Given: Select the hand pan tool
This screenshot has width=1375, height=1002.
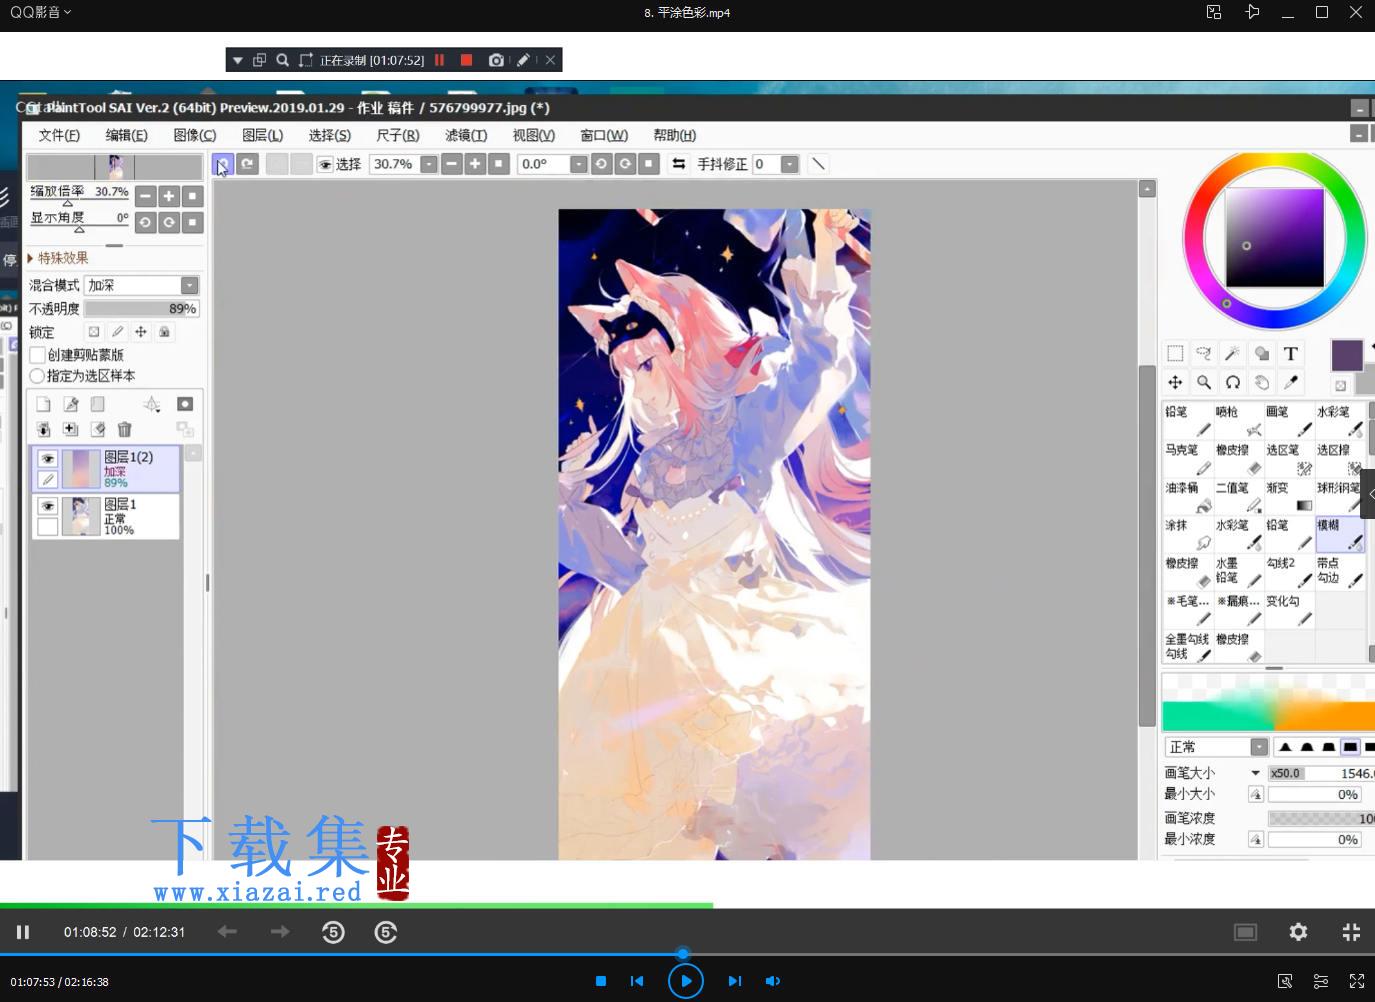Looking at the screenshot, I should coord(1262,382).
